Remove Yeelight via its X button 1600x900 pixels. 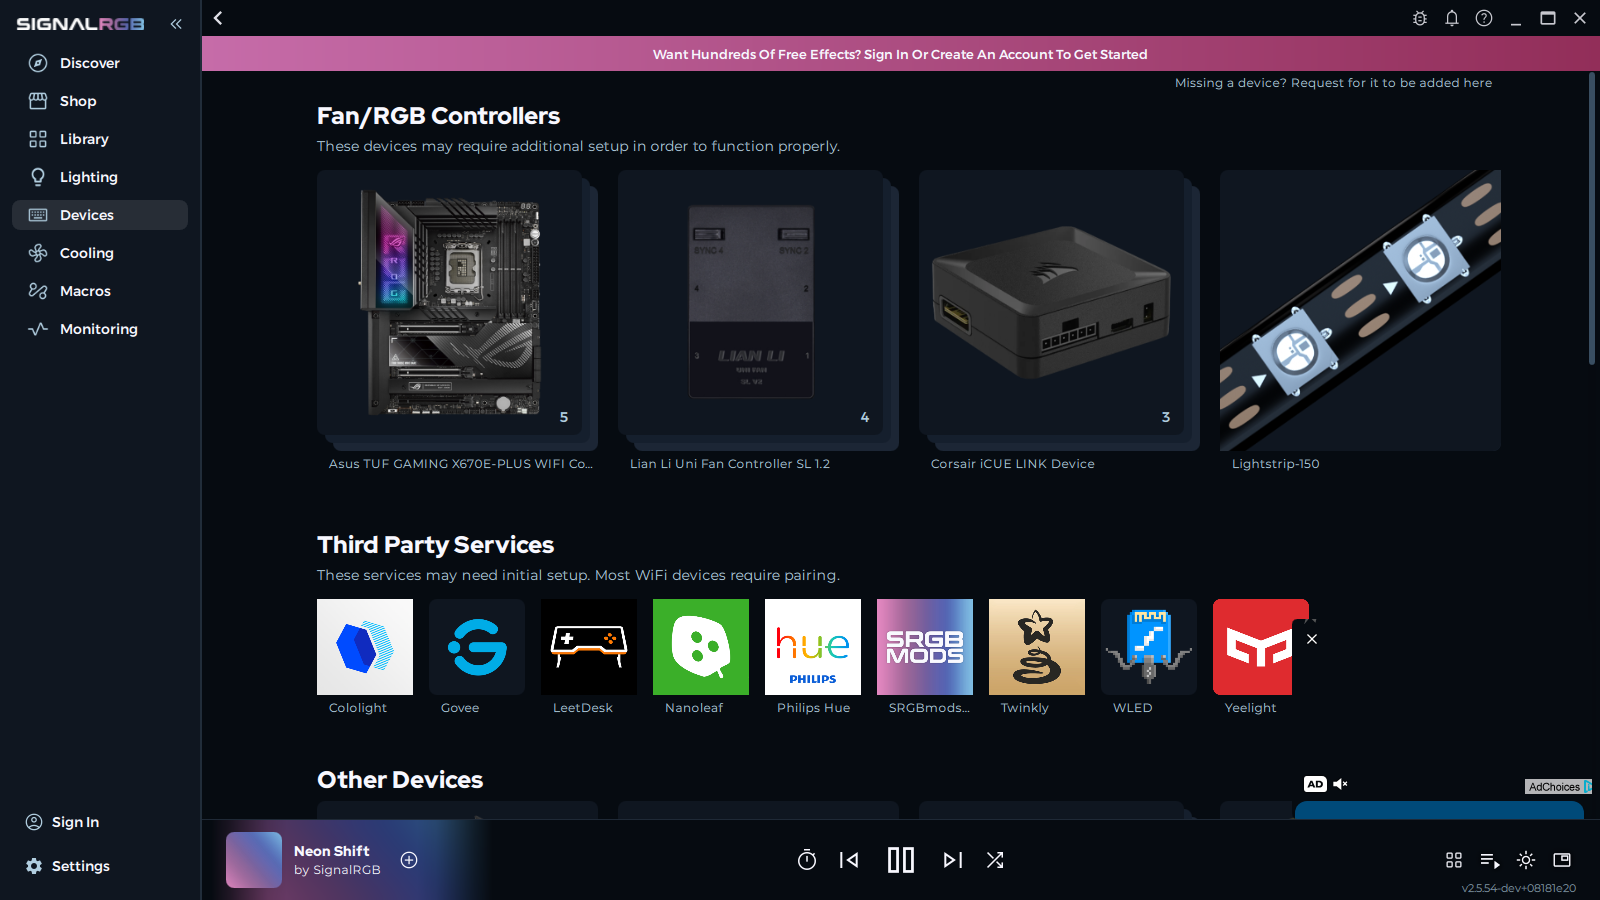[x=1311, y=638]
